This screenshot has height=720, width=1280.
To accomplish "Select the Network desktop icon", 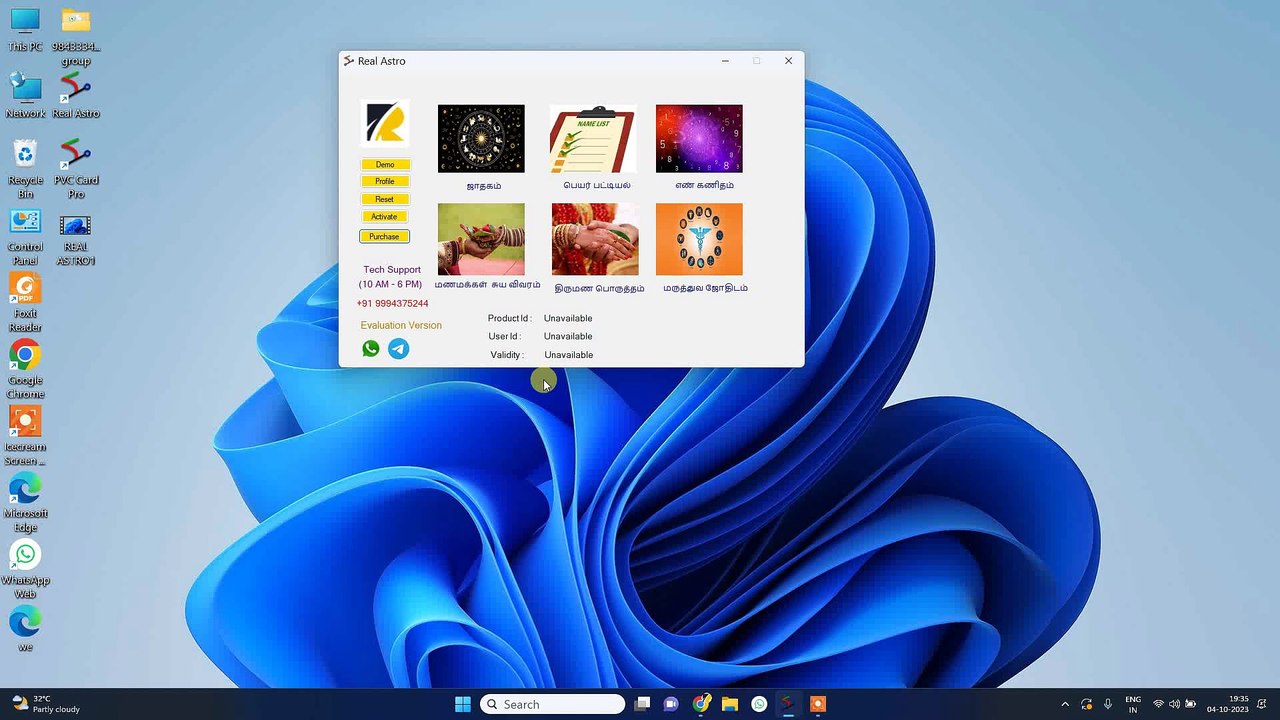I will [25, 97].
